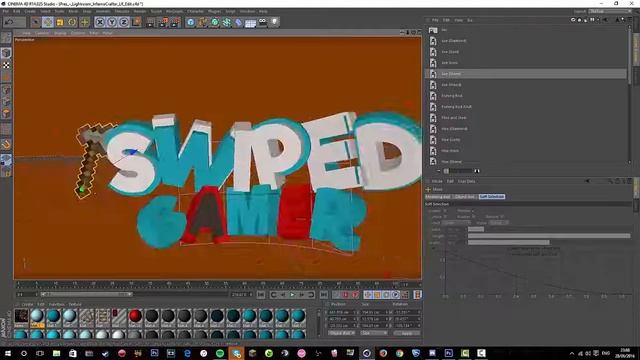
Task: Open the viewport Cameras menu
Action: click(42, 33)
